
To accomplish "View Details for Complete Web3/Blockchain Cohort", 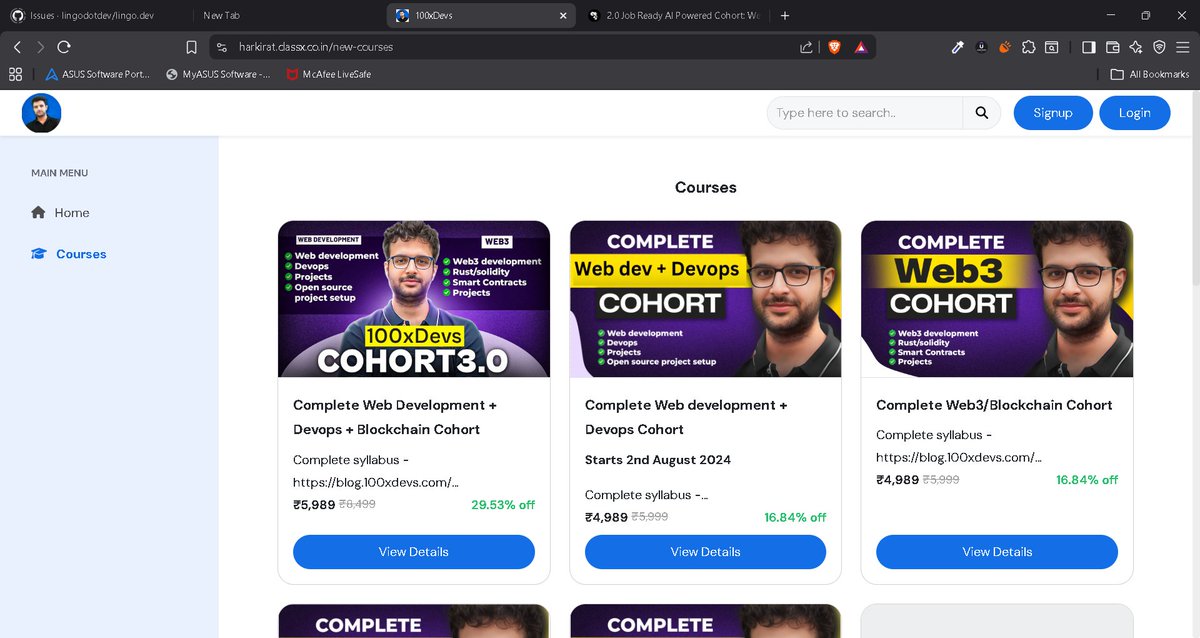I will (997, 552).
